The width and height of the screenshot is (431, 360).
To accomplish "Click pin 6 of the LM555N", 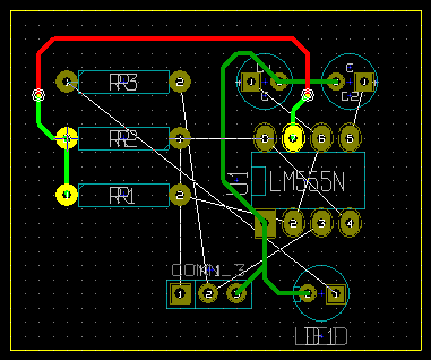I will (321, 138).
